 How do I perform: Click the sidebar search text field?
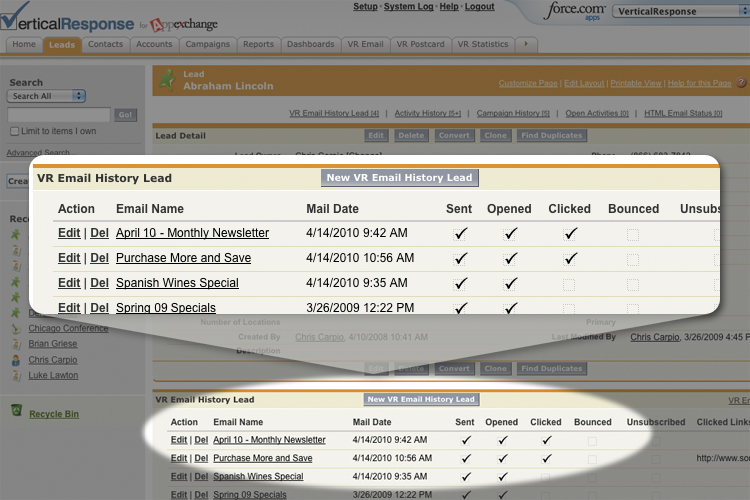(x=58, y=115)
